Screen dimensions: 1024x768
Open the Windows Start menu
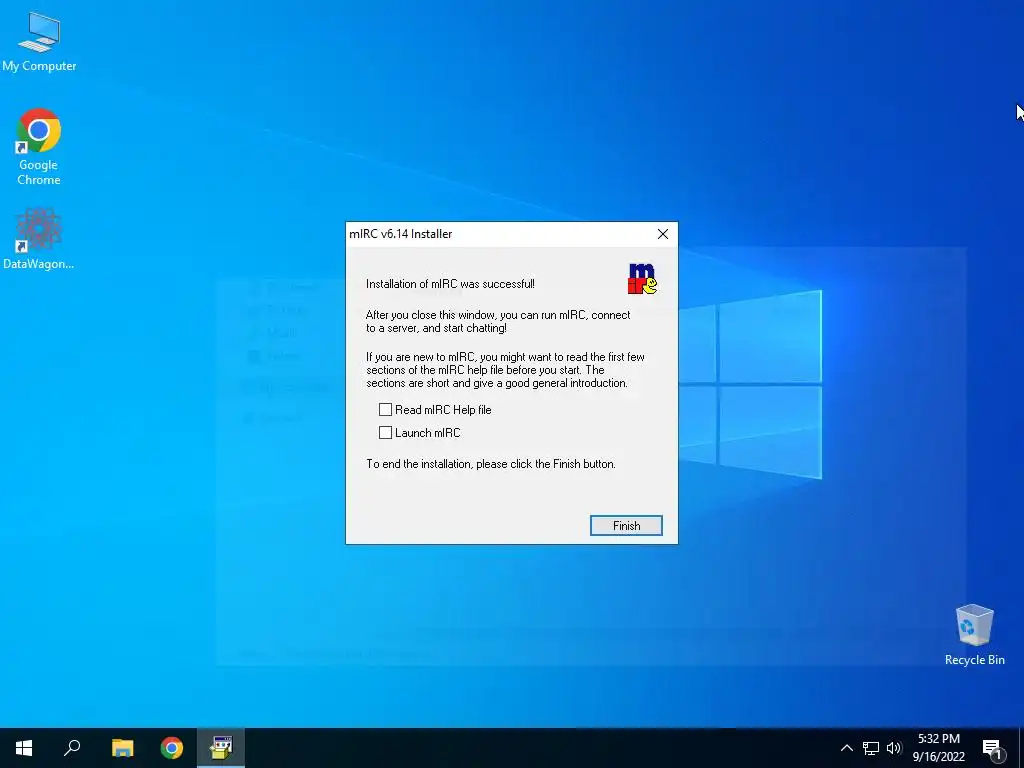pyautogui.click(x=24, y=748)
